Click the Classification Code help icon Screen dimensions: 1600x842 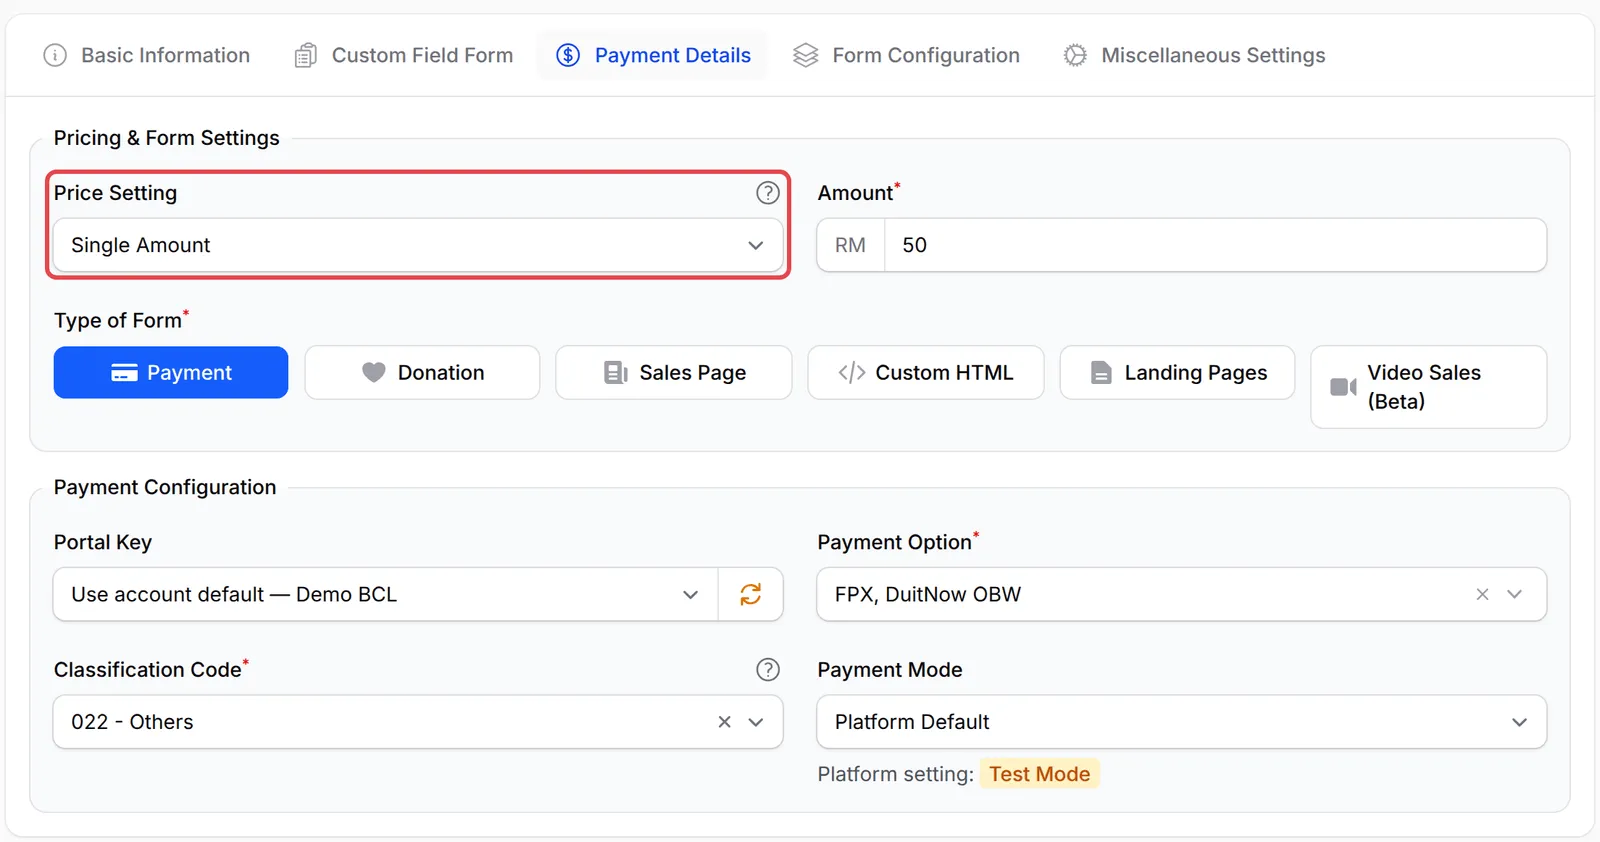[x=768, y=670]
